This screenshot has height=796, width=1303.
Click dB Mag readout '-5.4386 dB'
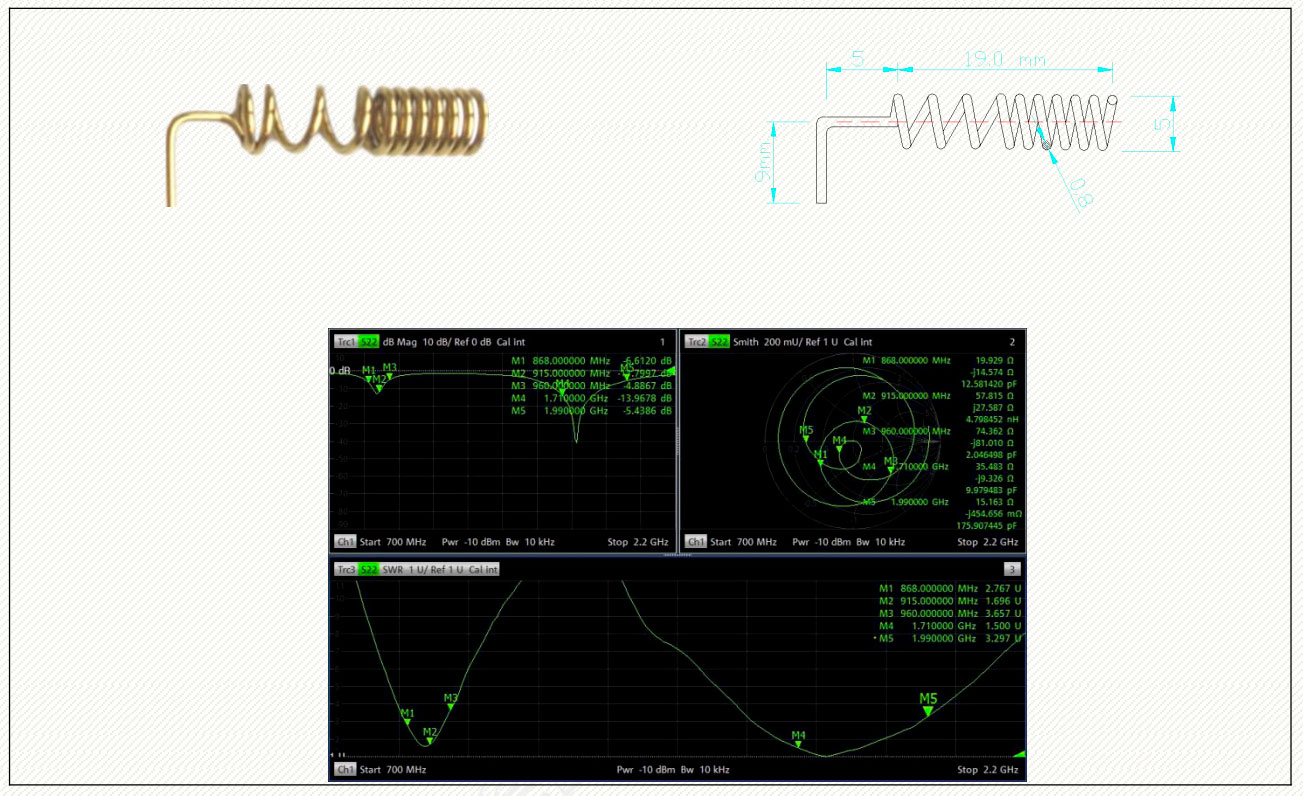pyautogui.click(x=647, y=411)
